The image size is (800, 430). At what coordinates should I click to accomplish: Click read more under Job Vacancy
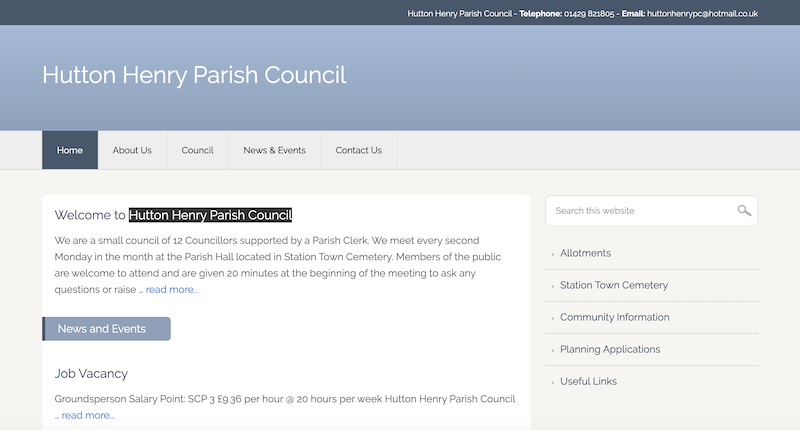(88, 415)
